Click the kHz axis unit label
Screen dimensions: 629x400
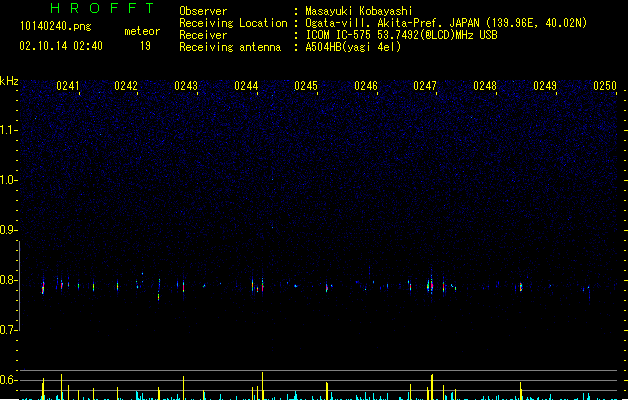pyautogui.click(x=9, y=81)
